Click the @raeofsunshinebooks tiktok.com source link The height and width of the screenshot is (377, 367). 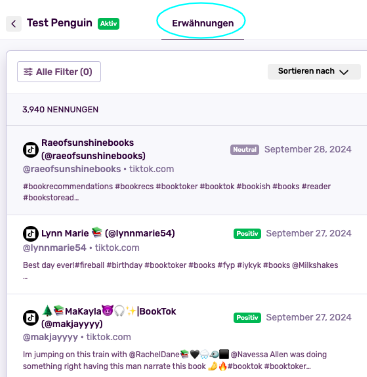[98, 169]
